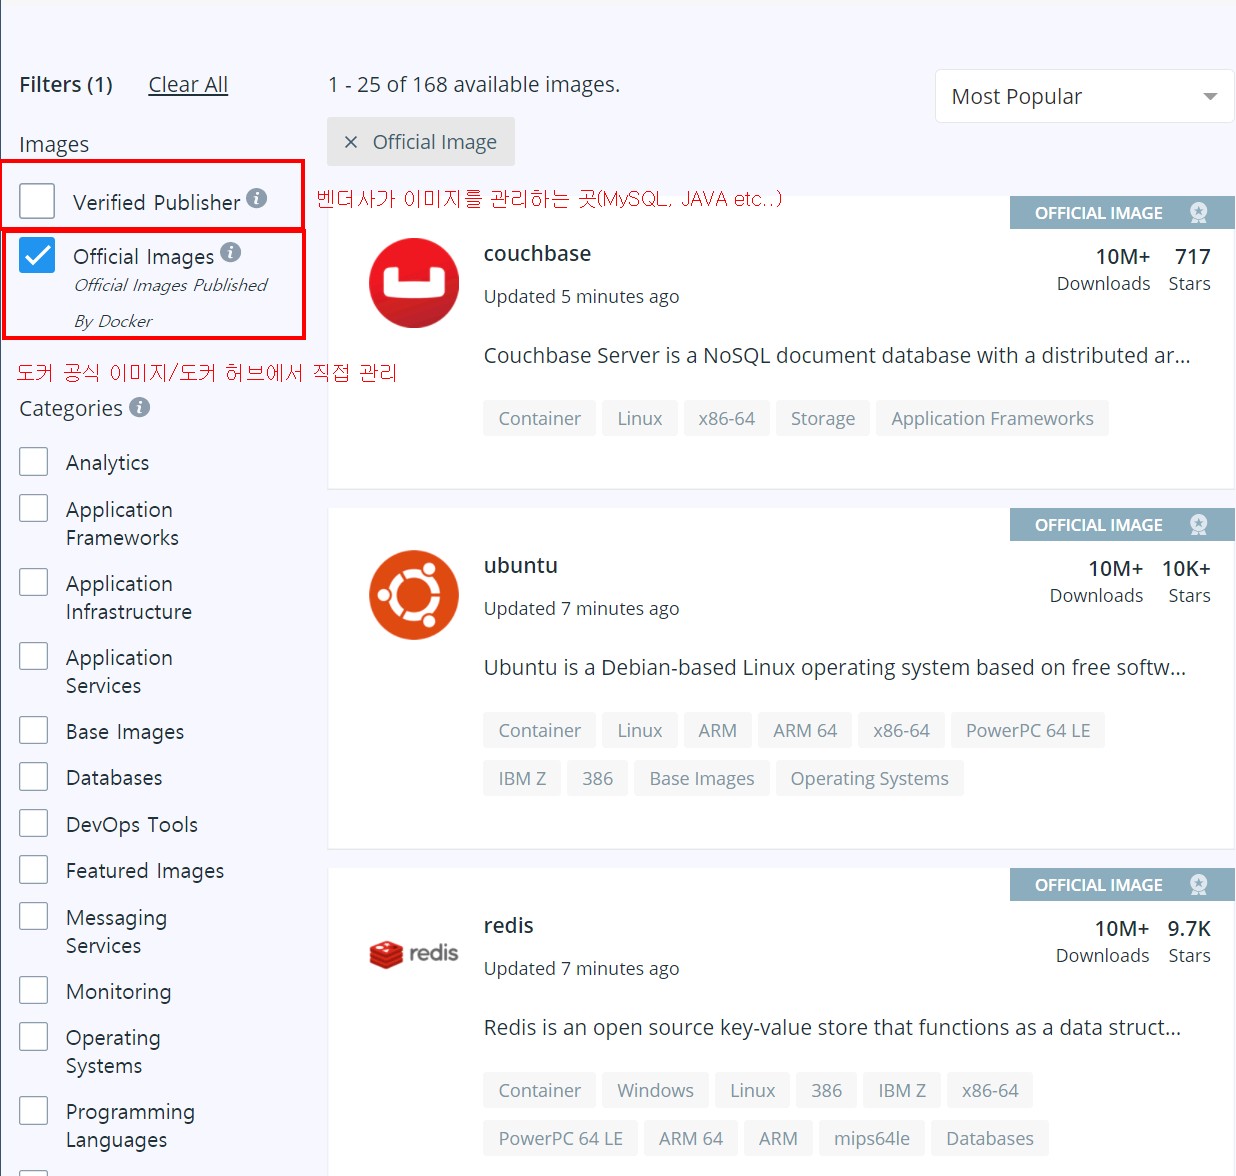Click the mips64le tag on redis
Screen dimensions: 1236x1176
click(x=871, y=1138)
